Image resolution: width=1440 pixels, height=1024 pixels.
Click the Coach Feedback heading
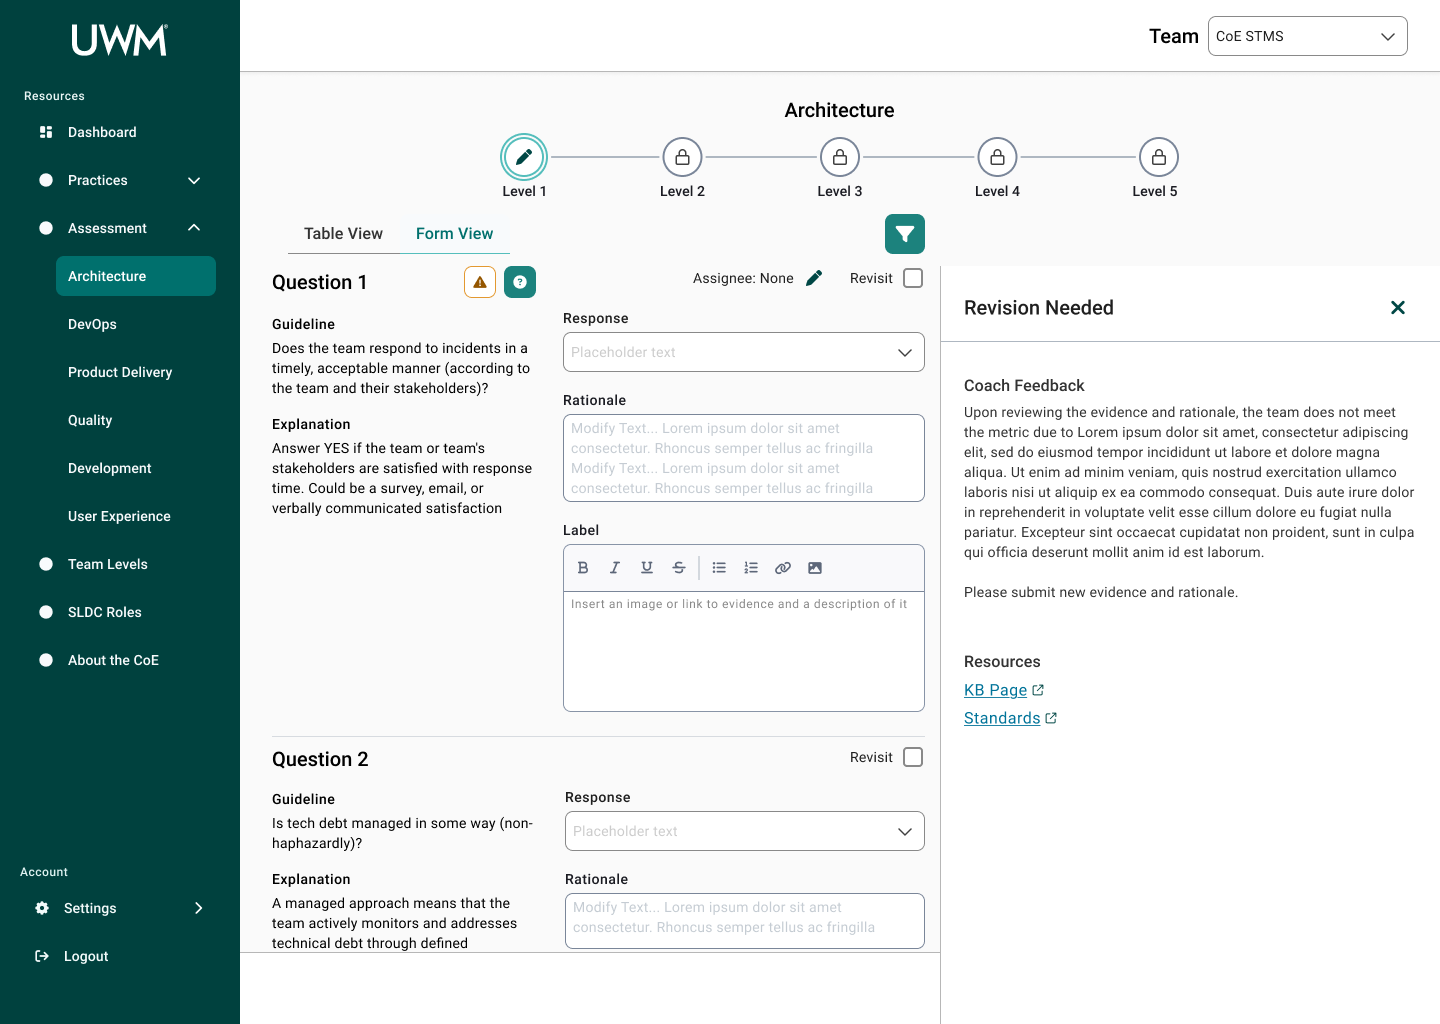[x=1024, y=386]
